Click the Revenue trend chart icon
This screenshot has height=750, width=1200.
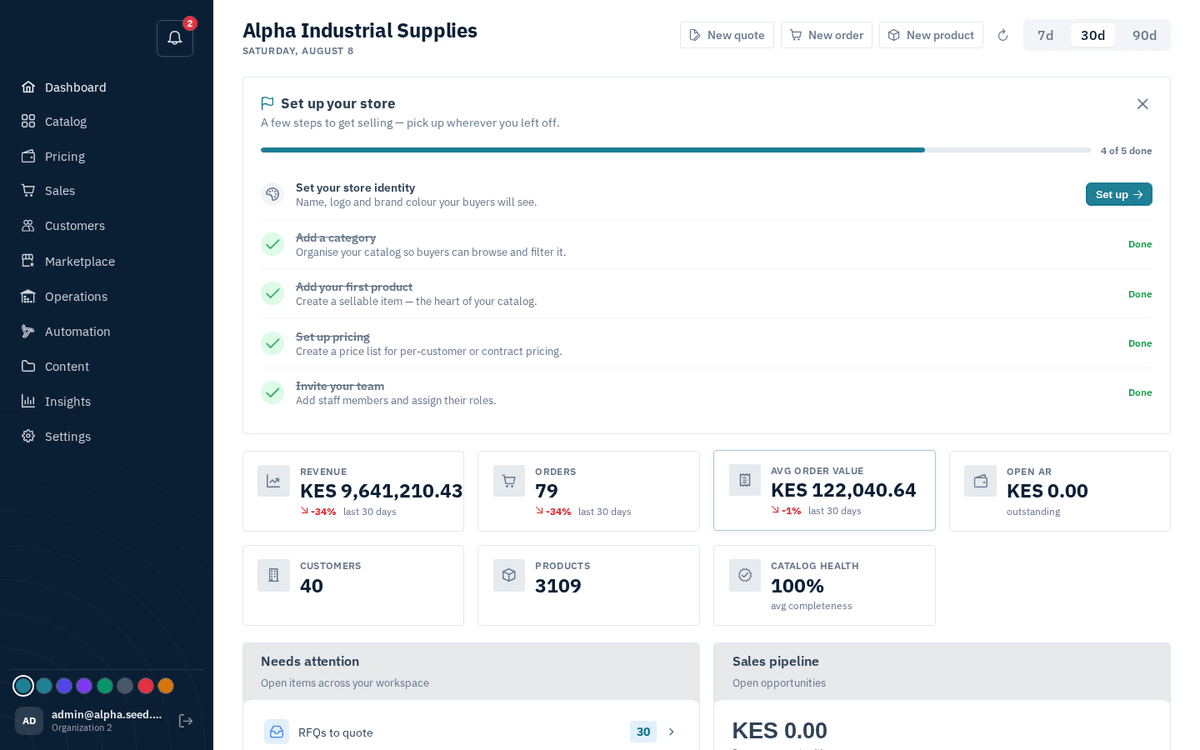[274, 481]
